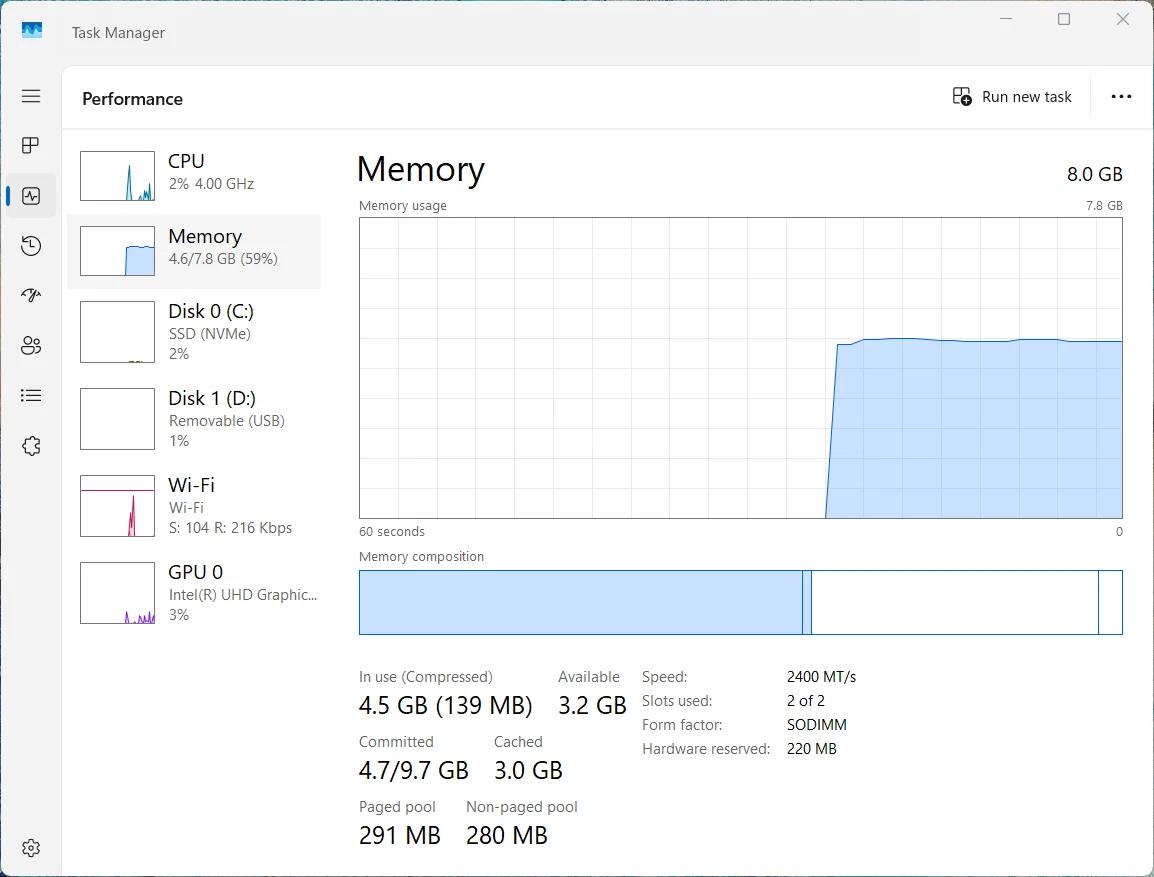Viewport: 1154px width, 877px height.
Task: Open the Wi-Fi resource entry
Action: 194,505
